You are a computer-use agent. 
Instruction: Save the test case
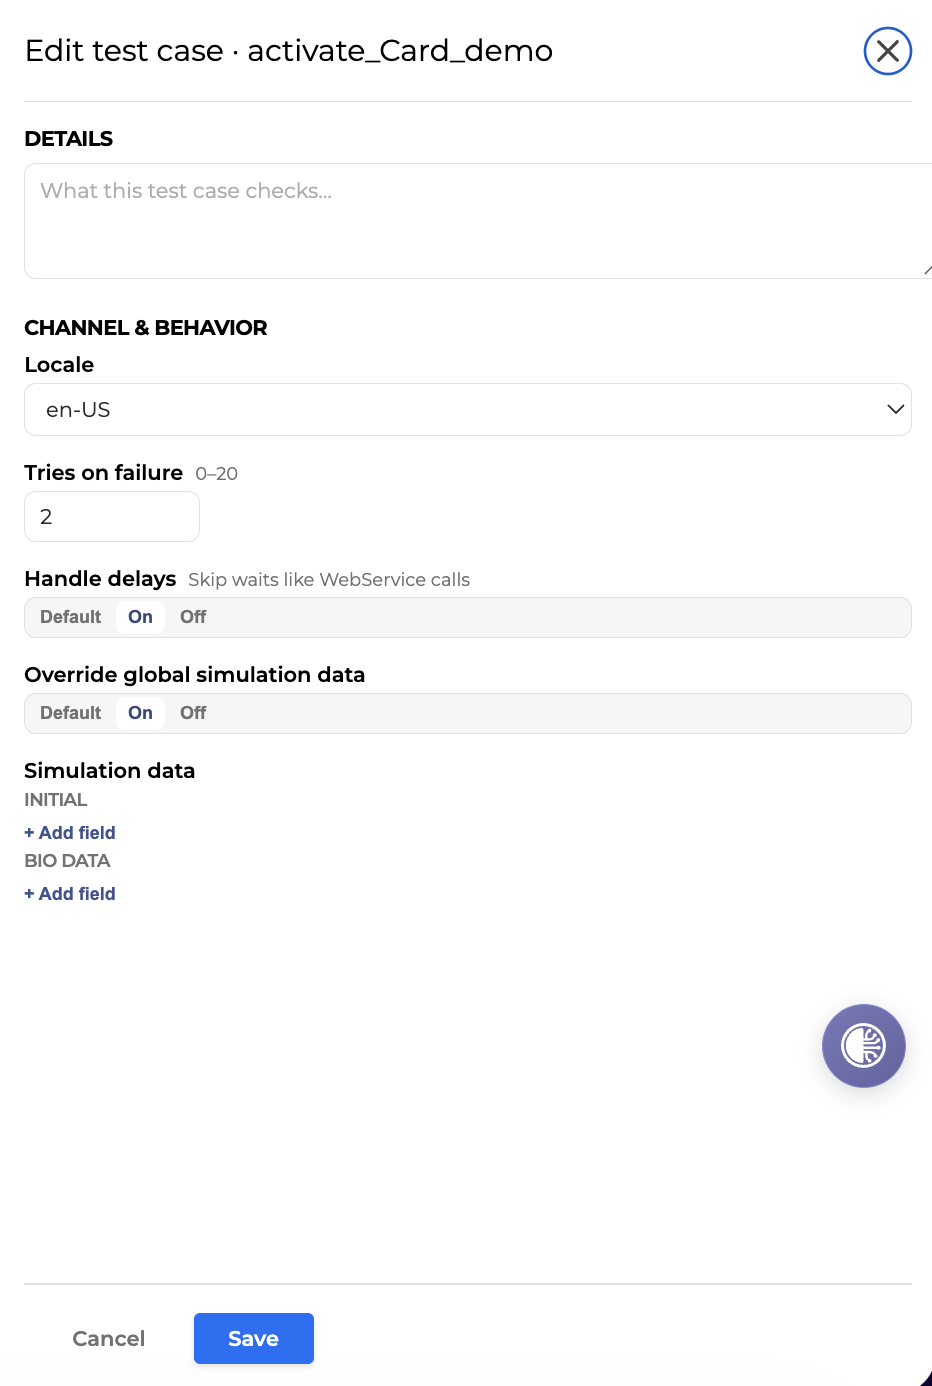coord(254,1339)
